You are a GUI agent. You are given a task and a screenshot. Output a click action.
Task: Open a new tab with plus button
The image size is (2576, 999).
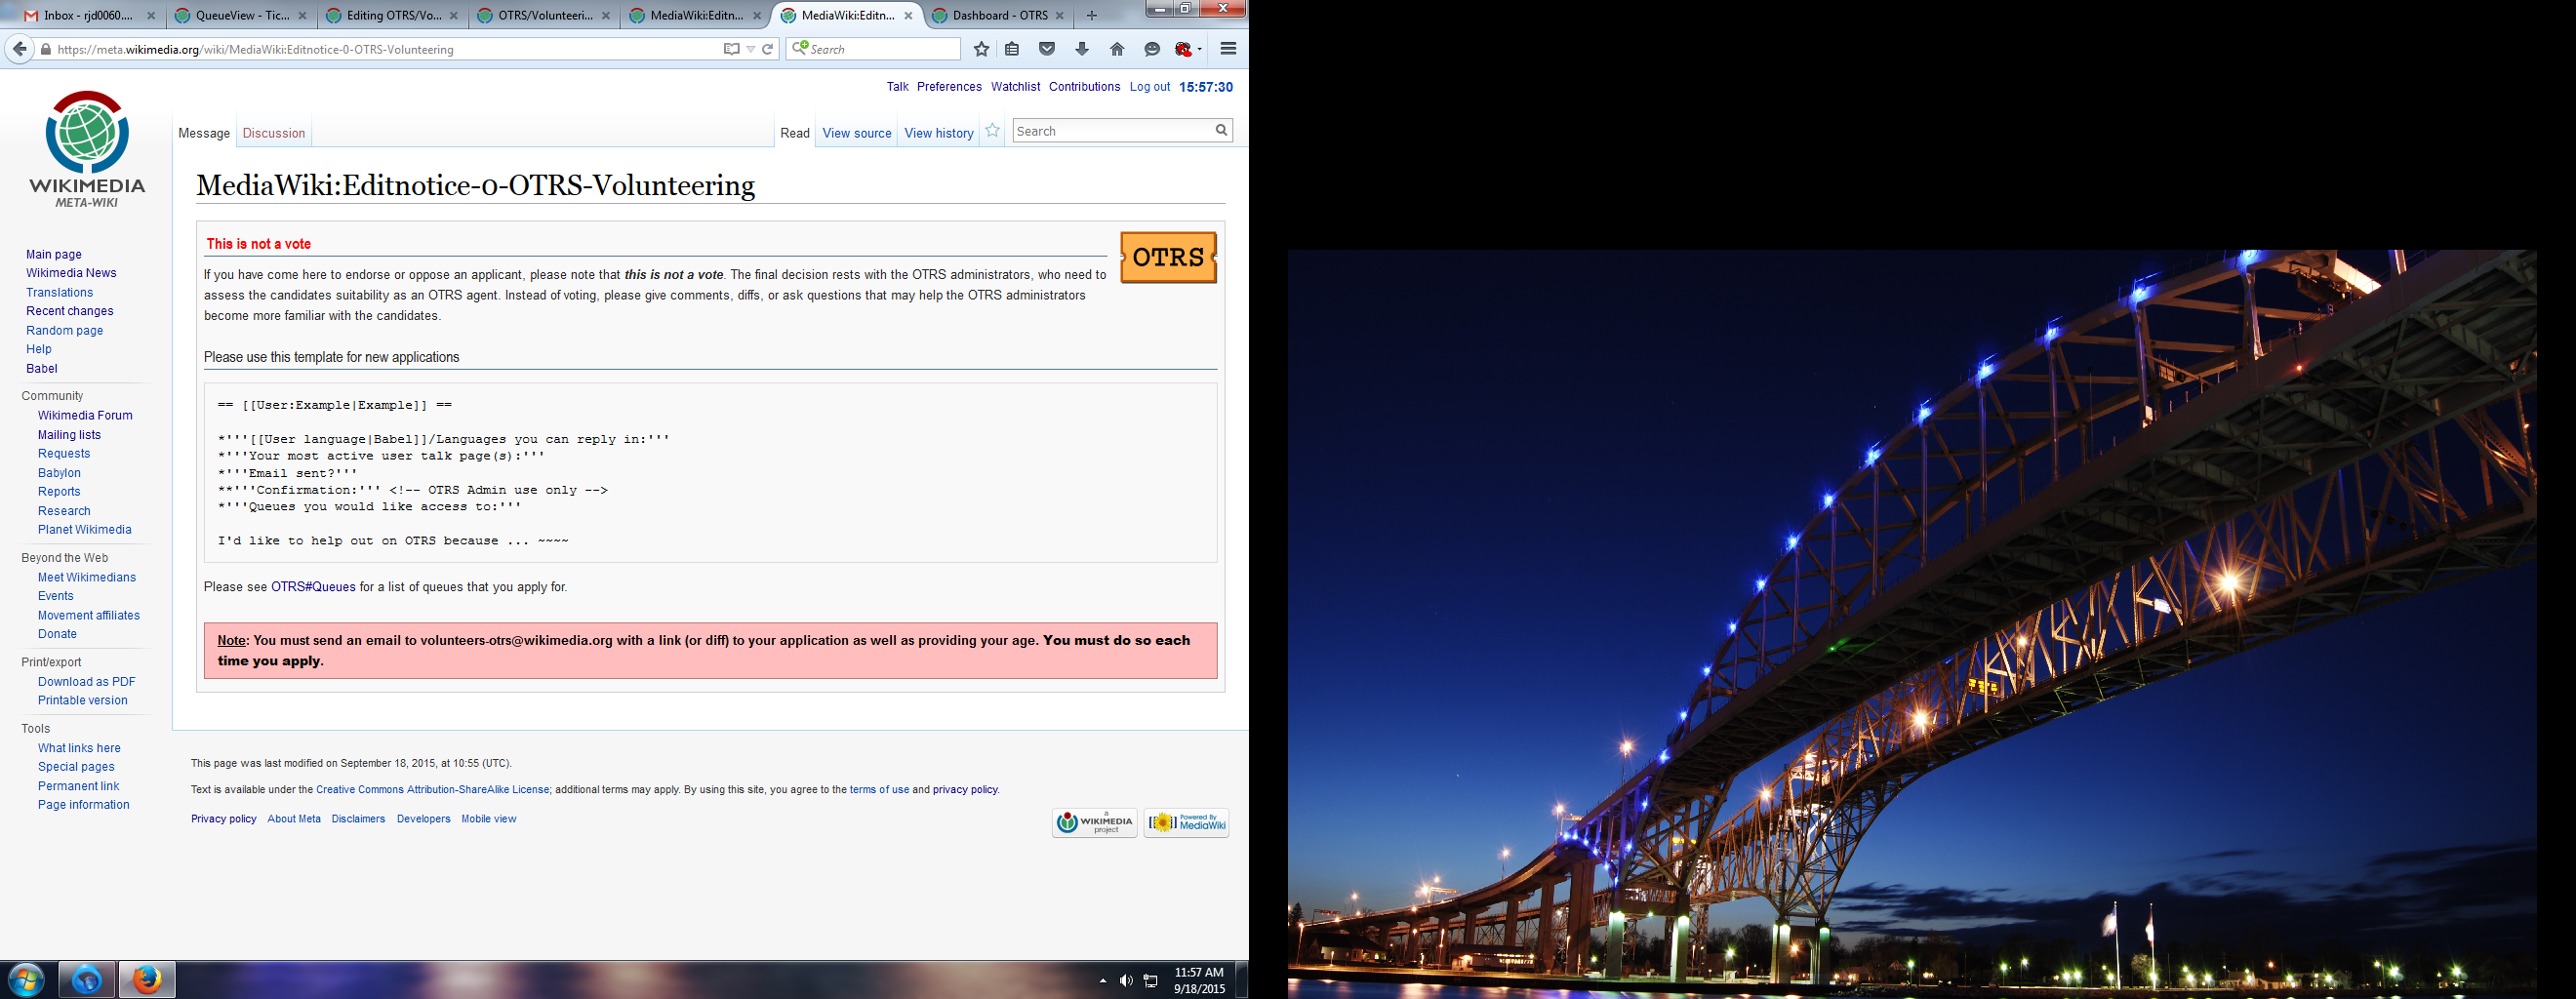coord(1091,15)
